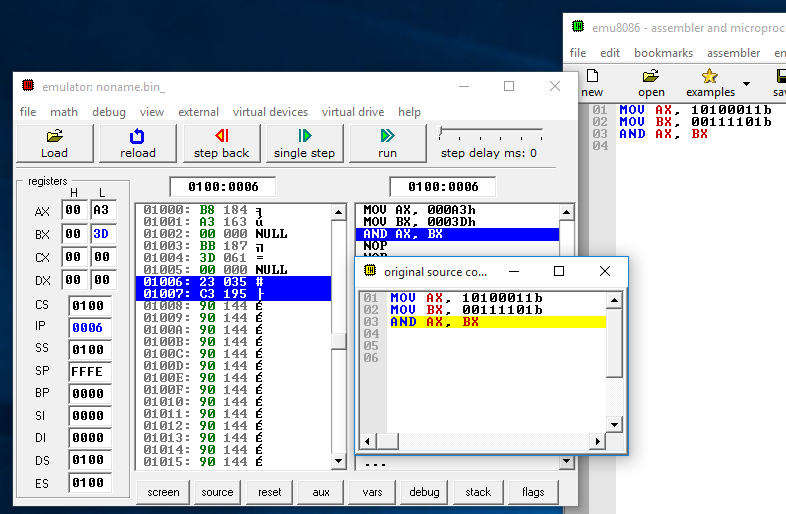This screenshot has height=514, width=786.
Task: Click the flags button
Action: [x=533, y=492]
